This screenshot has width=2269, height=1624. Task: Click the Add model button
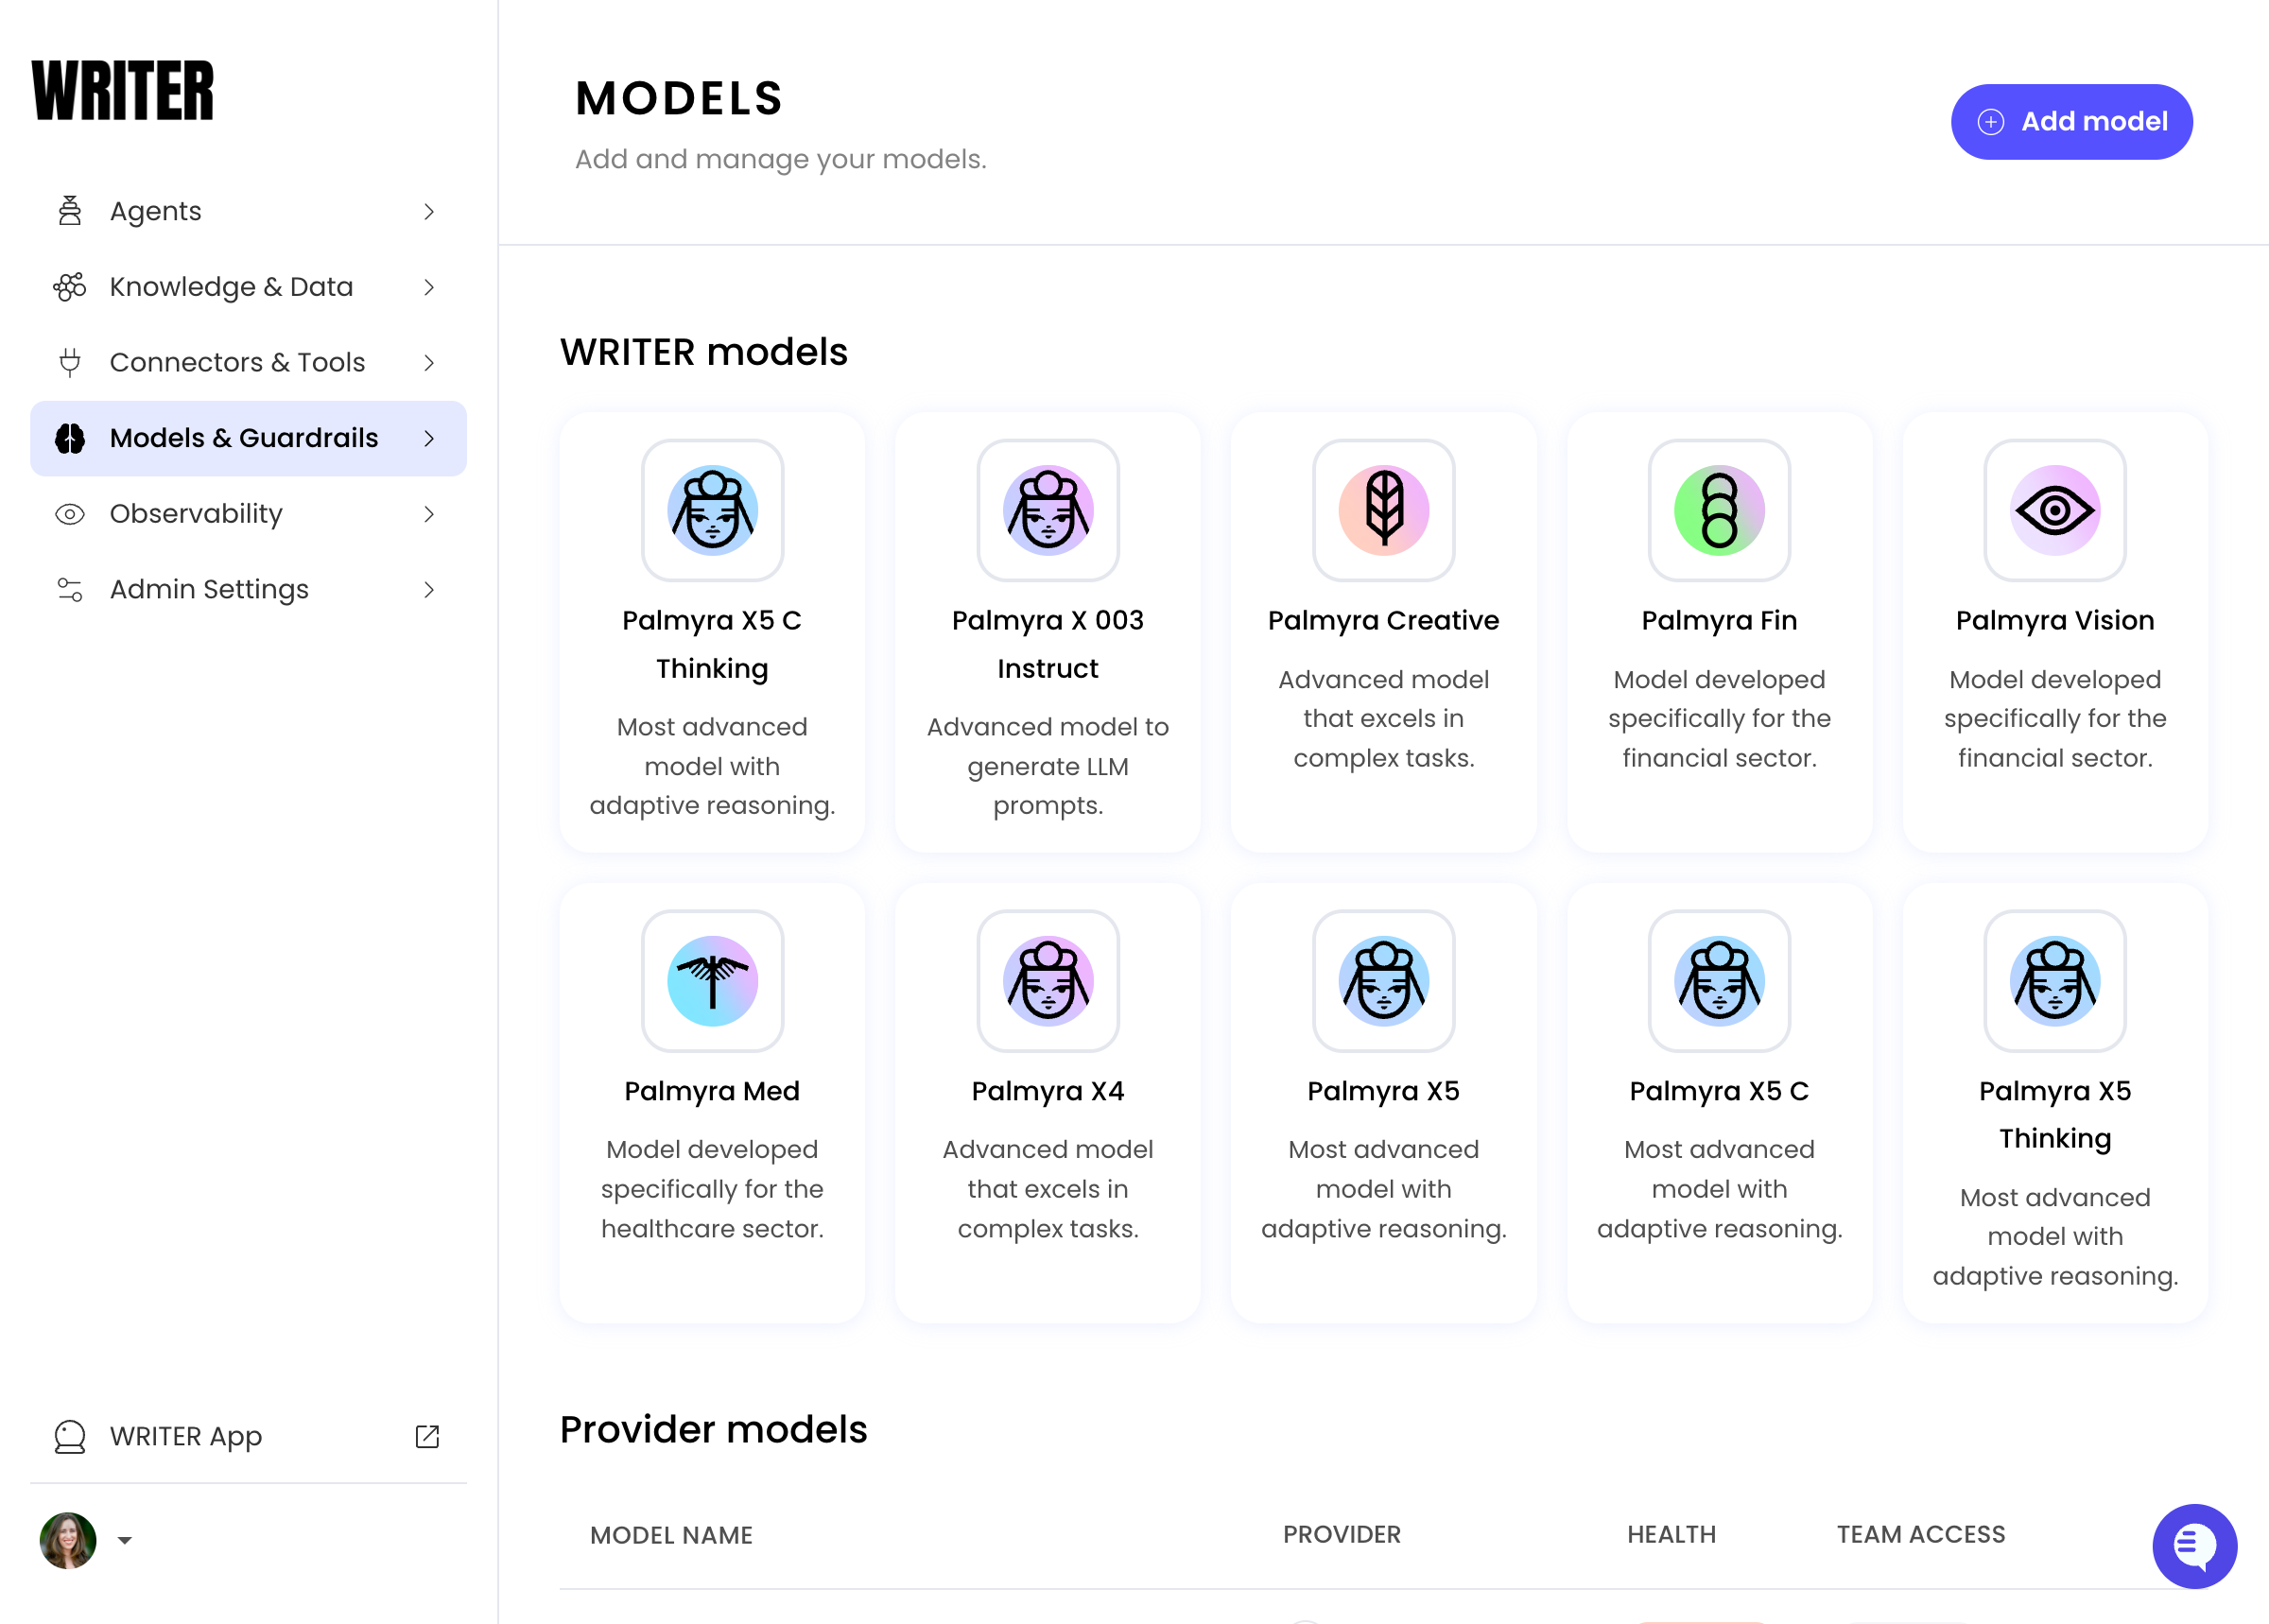click(2071, 122)
